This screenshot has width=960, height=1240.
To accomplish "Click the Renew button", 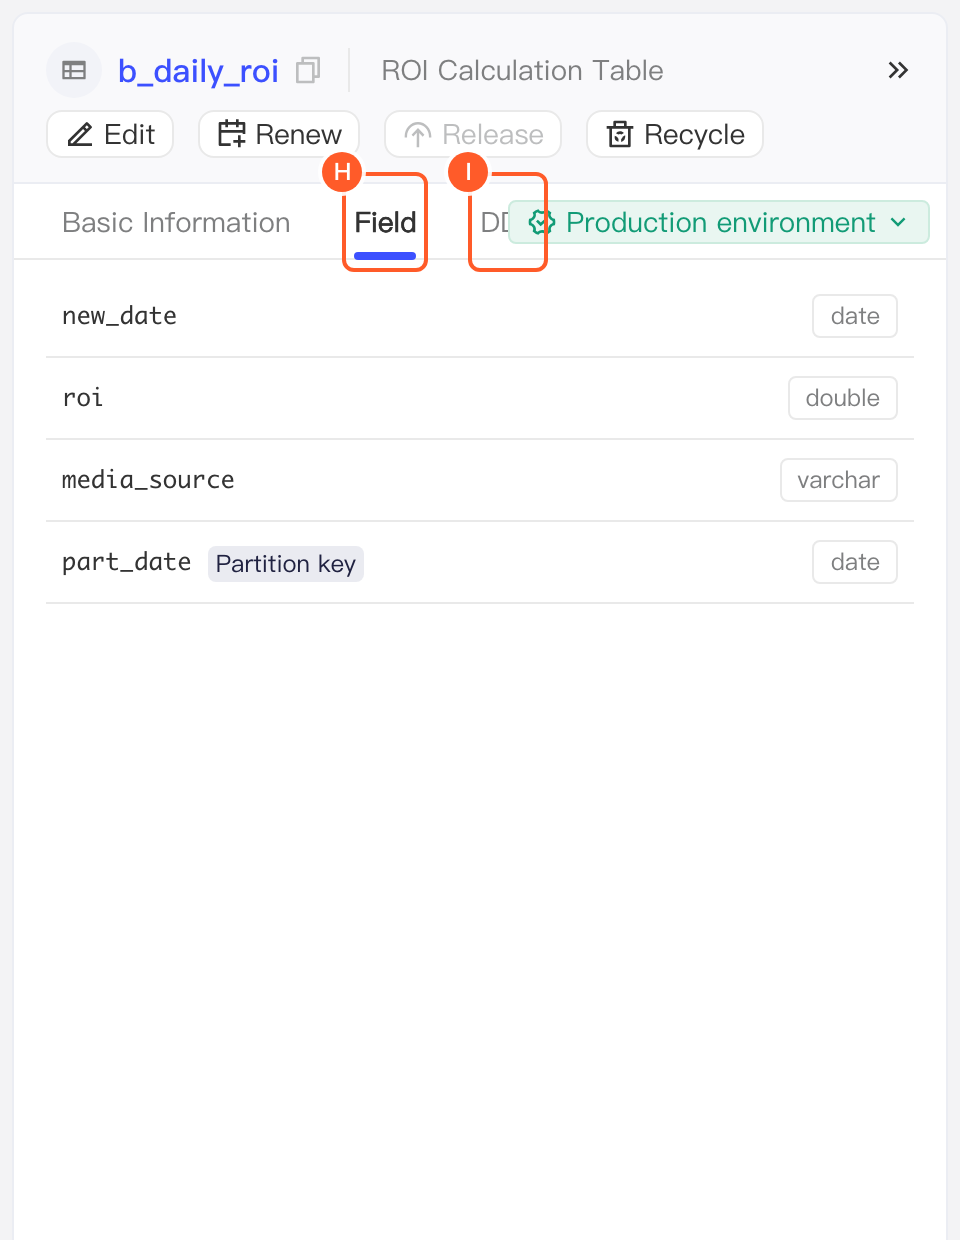I will click(279, 134).
